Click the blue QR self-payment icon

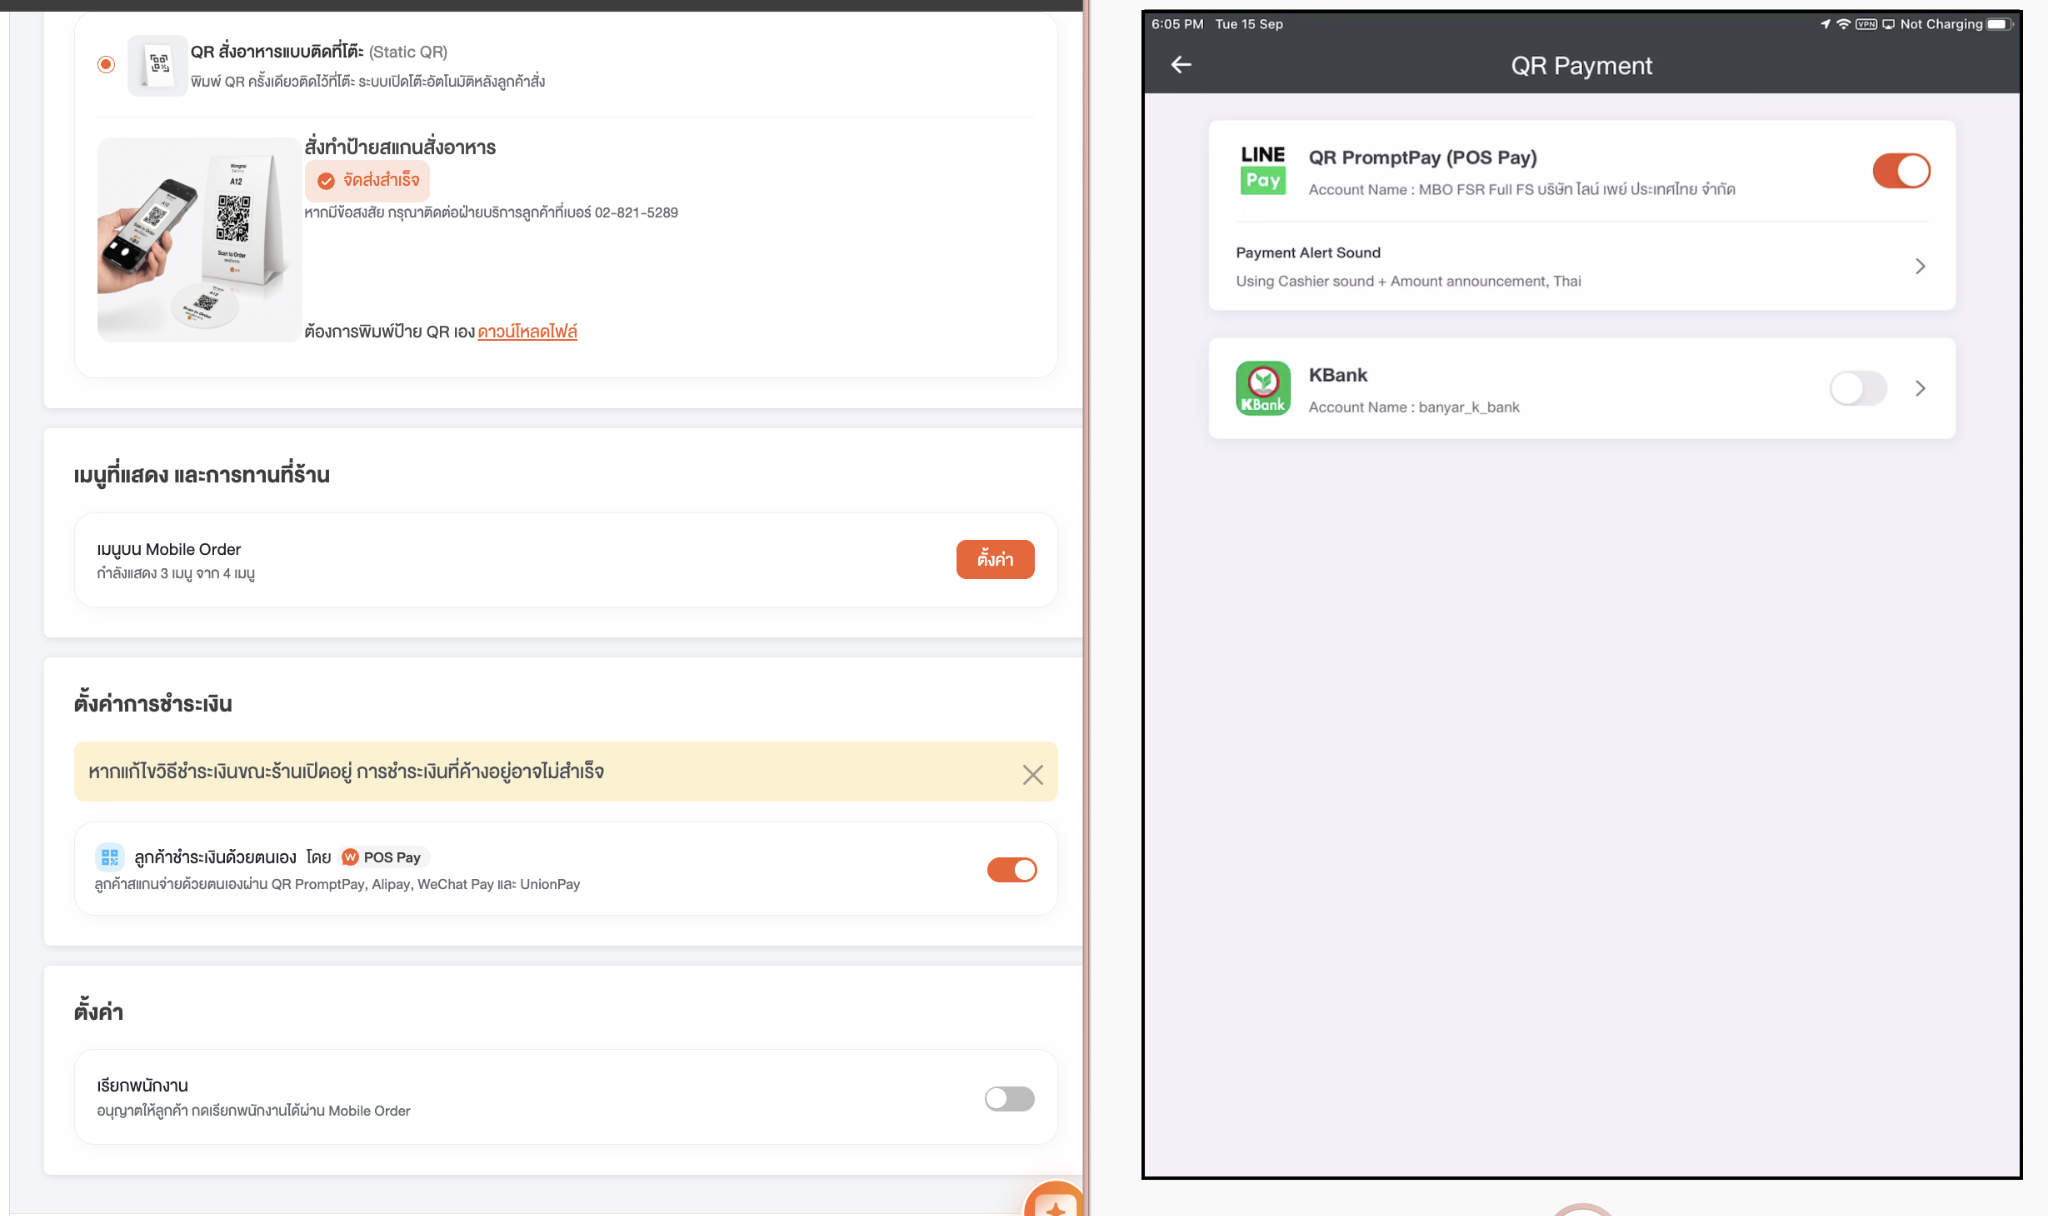click(110, 857)
